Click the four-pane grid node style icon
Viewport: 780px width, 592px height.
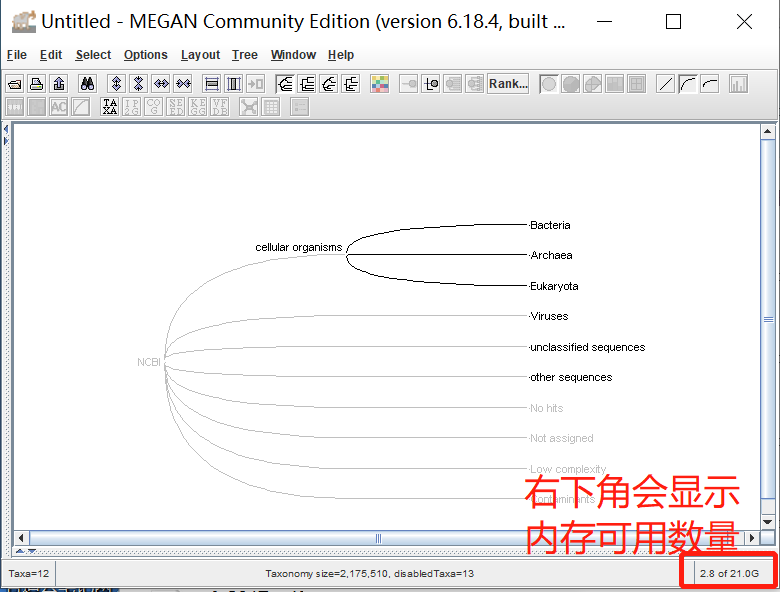tap(636, 84)
